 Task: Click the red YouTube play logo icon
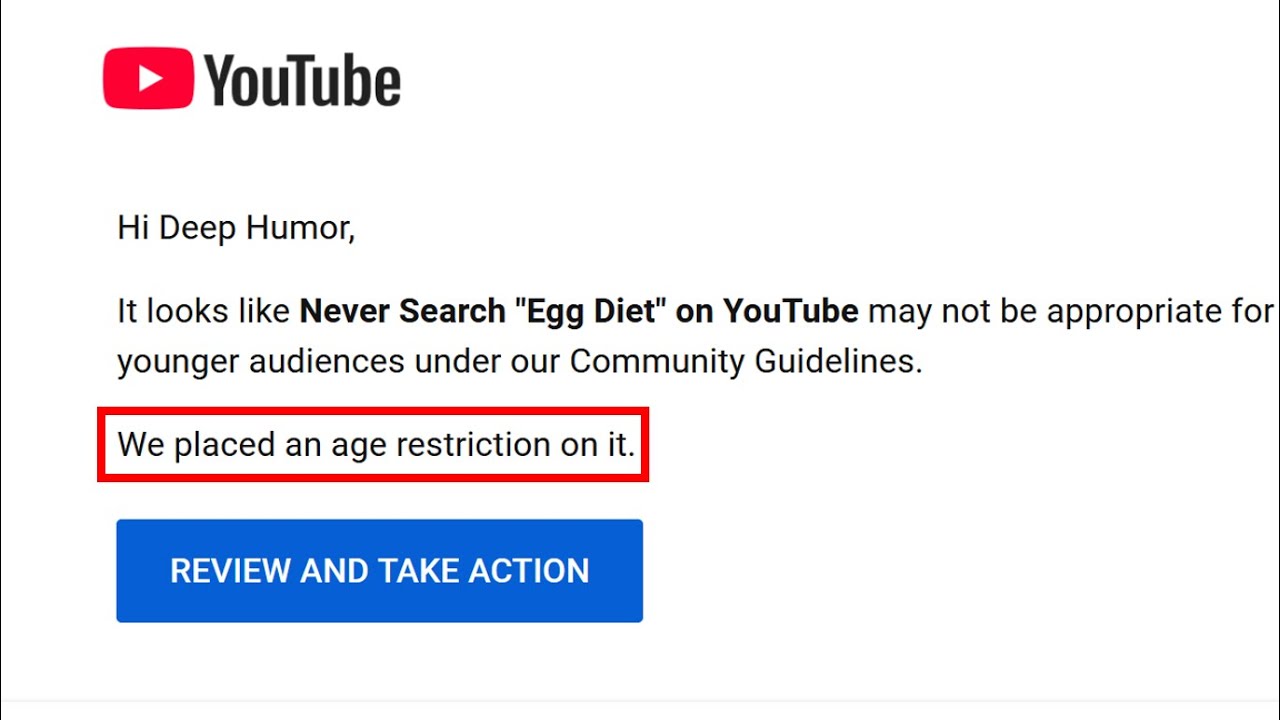(148, 78)
